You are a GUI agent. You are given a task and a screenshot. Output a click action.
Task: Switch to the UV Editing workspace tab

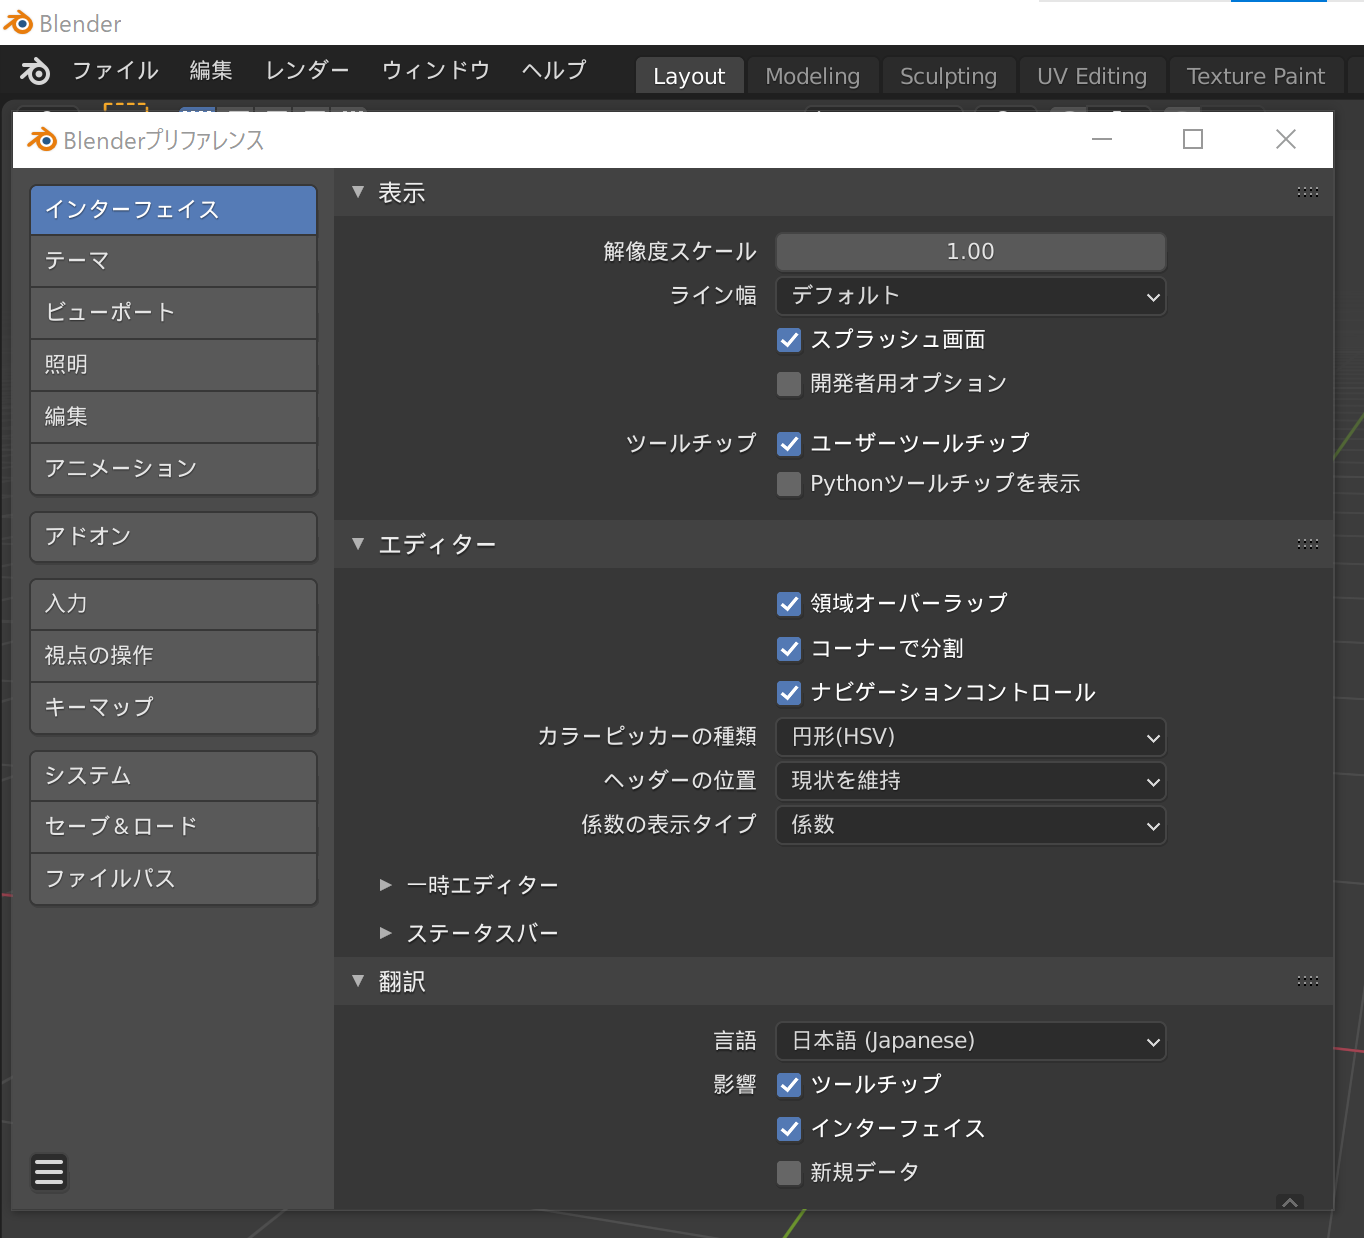pyautogui.click(x=1092, y=76)
